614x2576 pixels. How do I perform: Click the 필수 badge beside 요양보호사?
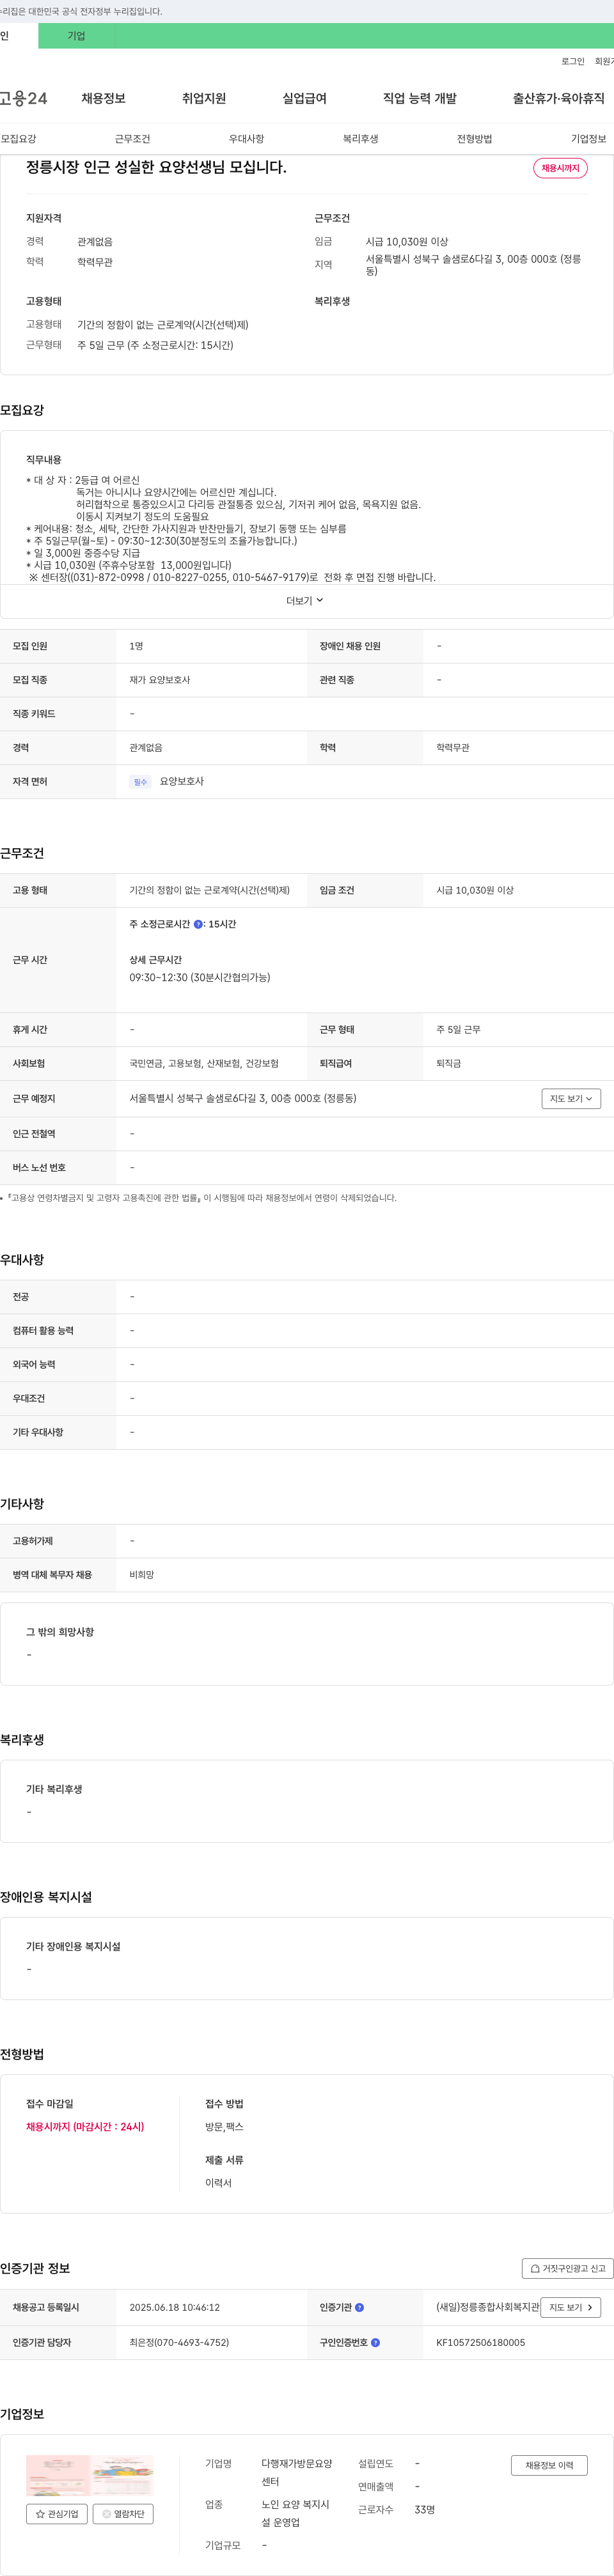coord(140,782)
